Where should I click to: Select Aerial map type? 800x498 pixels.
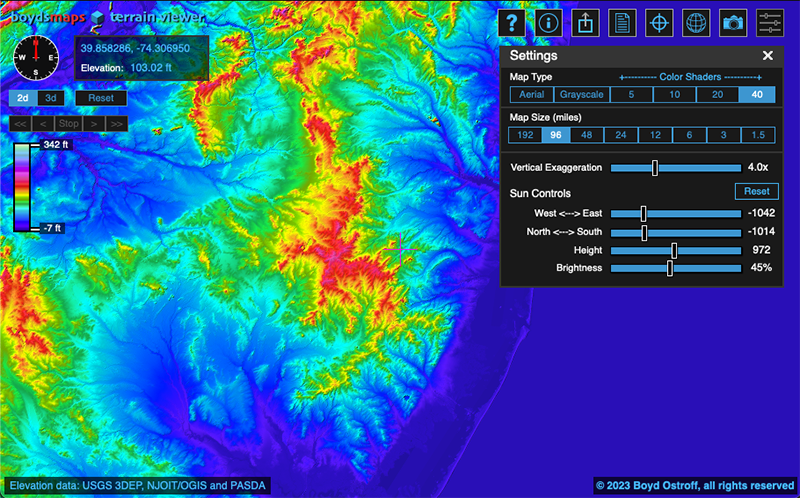point(531,94)
